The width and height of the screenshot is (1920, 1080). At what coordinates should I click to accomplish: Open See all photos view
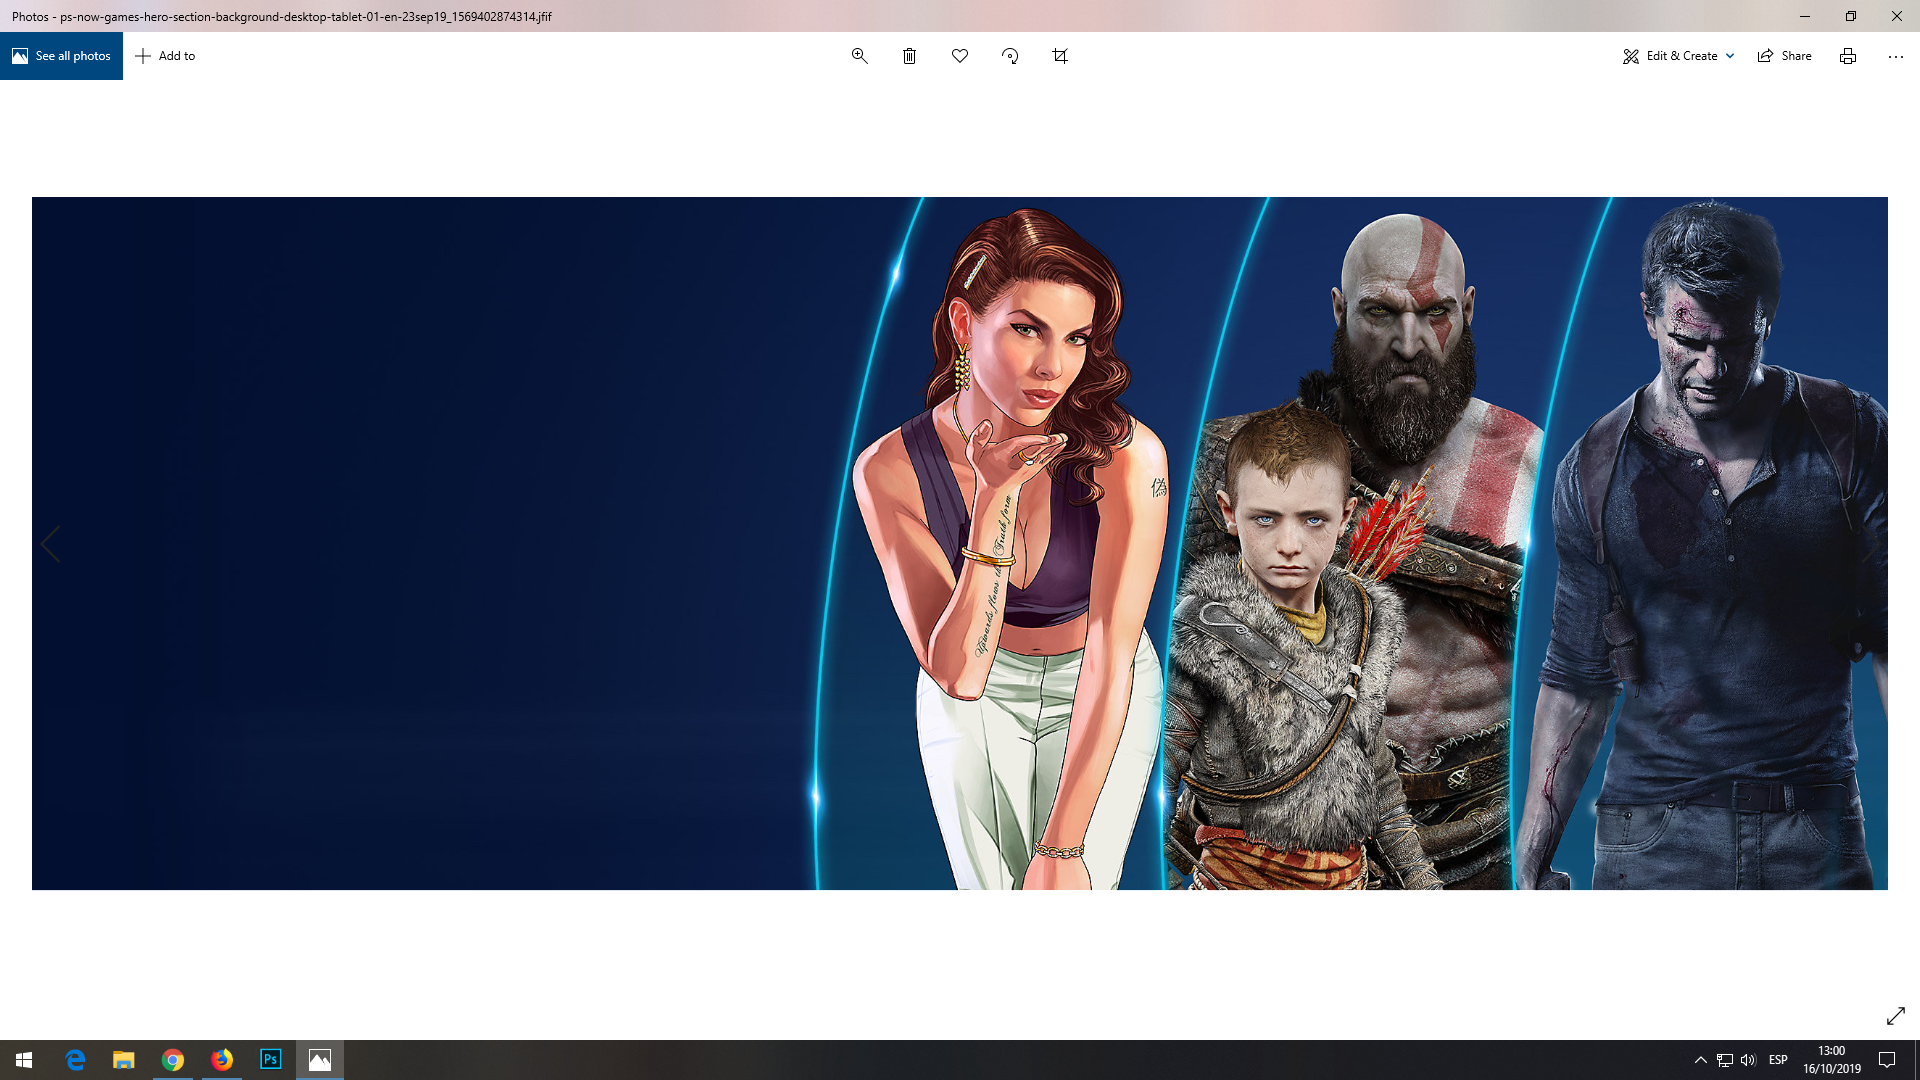pos(61,56)
